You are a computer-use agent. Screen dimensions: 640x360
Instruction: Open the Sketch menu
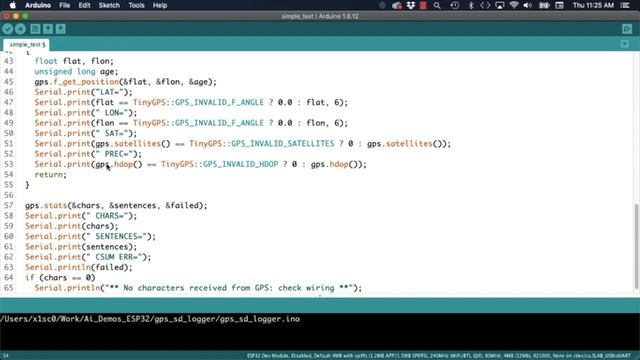(x=109, y=5)
